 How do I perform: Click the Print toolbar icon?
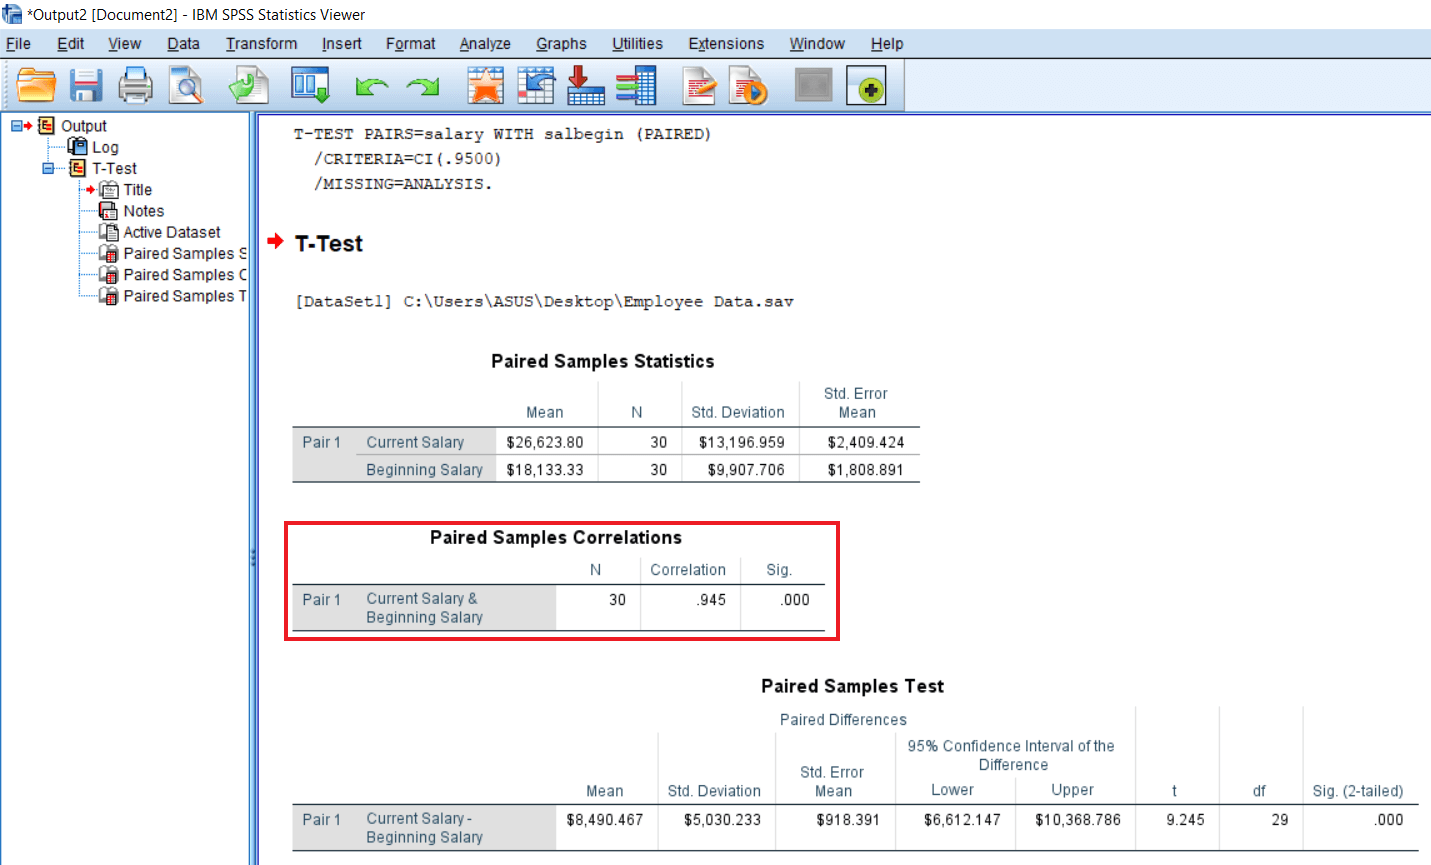[136, 86]
